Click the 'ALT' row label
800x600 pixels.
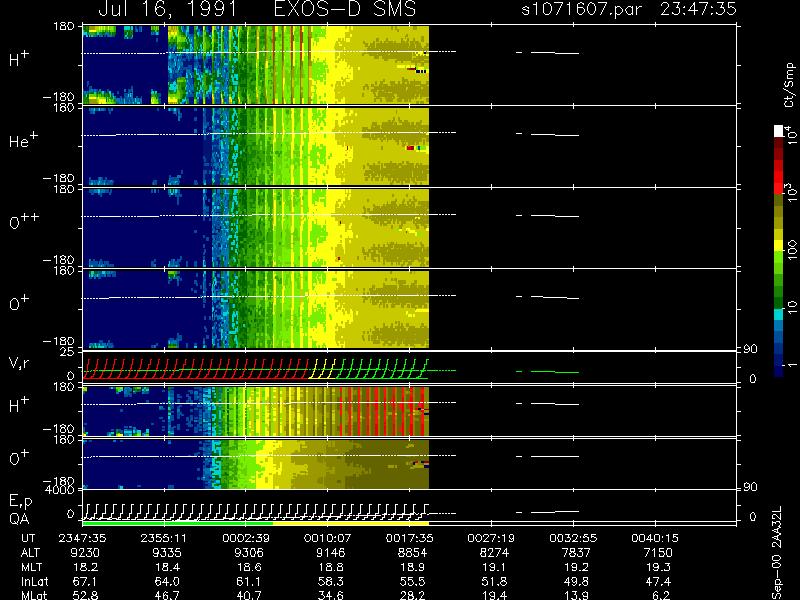click(31, 553)
